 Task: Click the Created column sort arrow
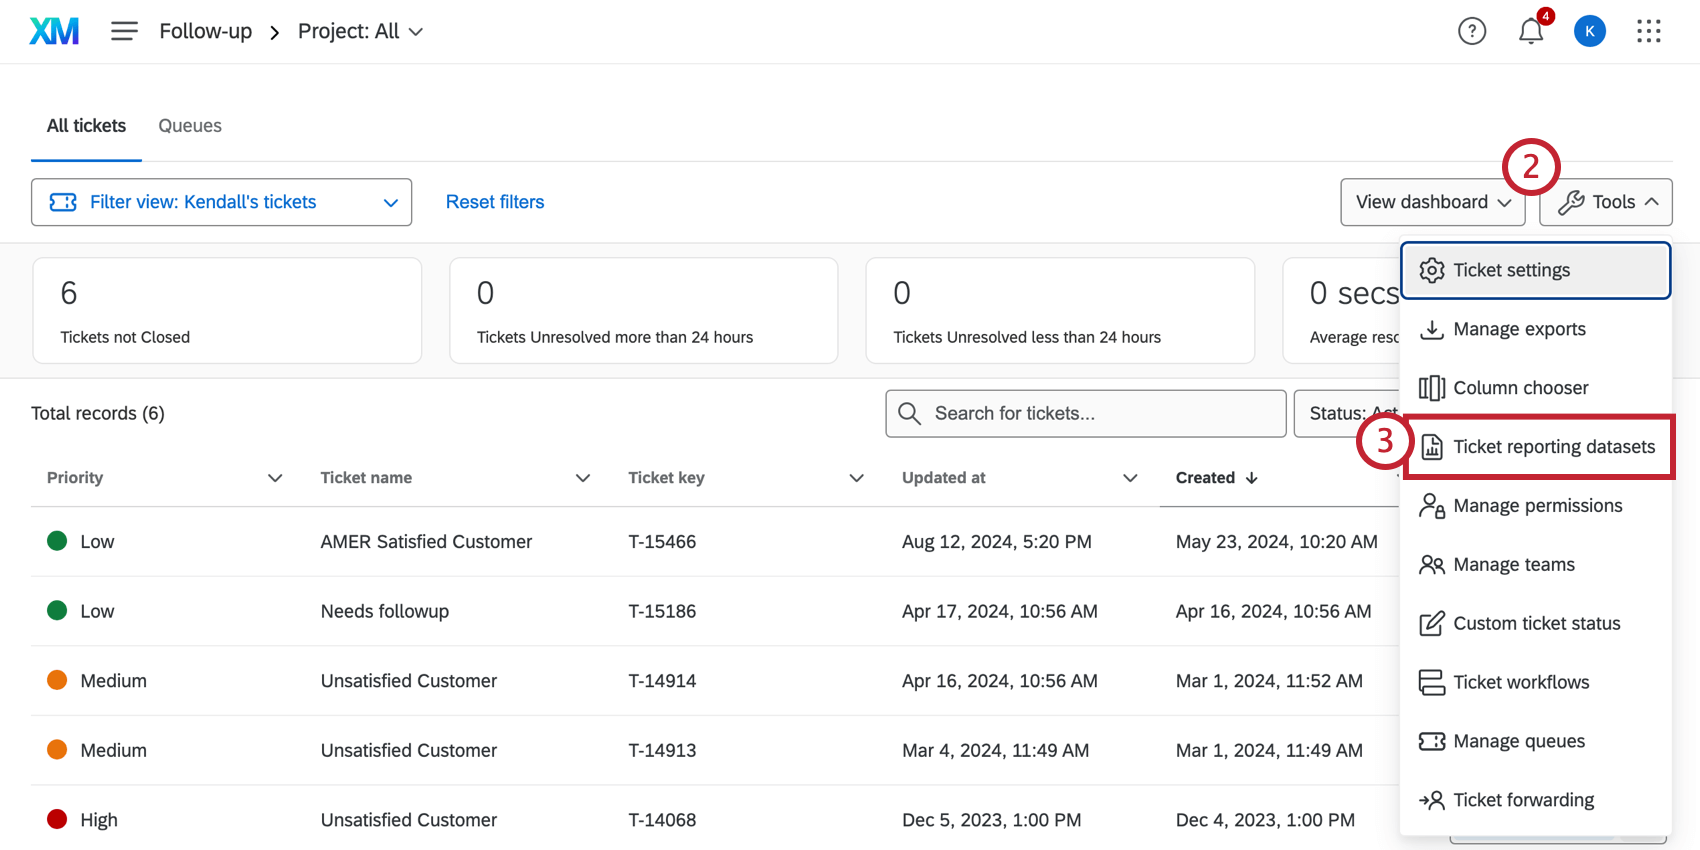[x=1252, y=478]
